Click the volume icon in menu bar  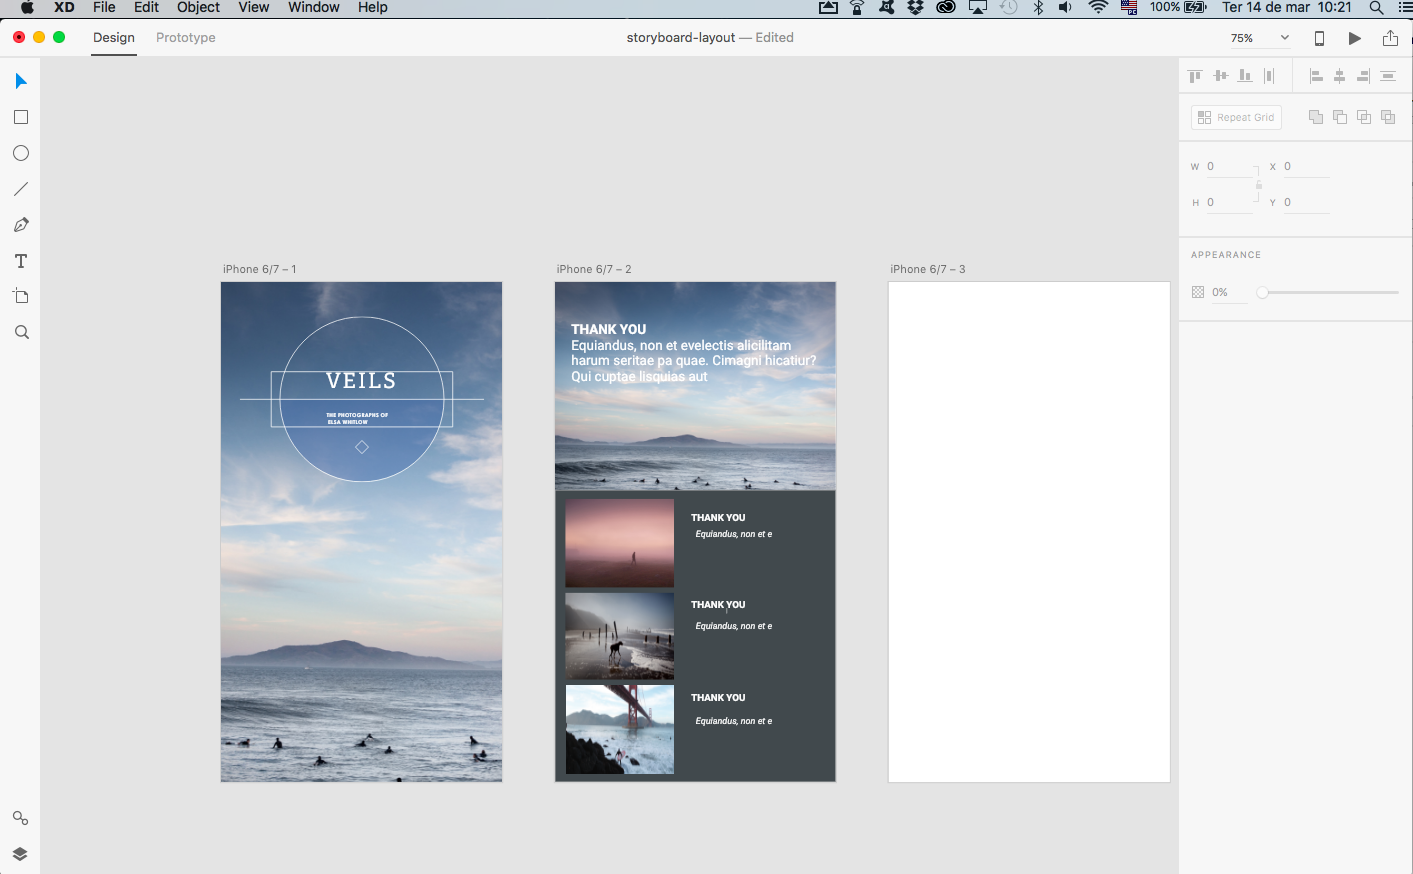point(1066,8)
